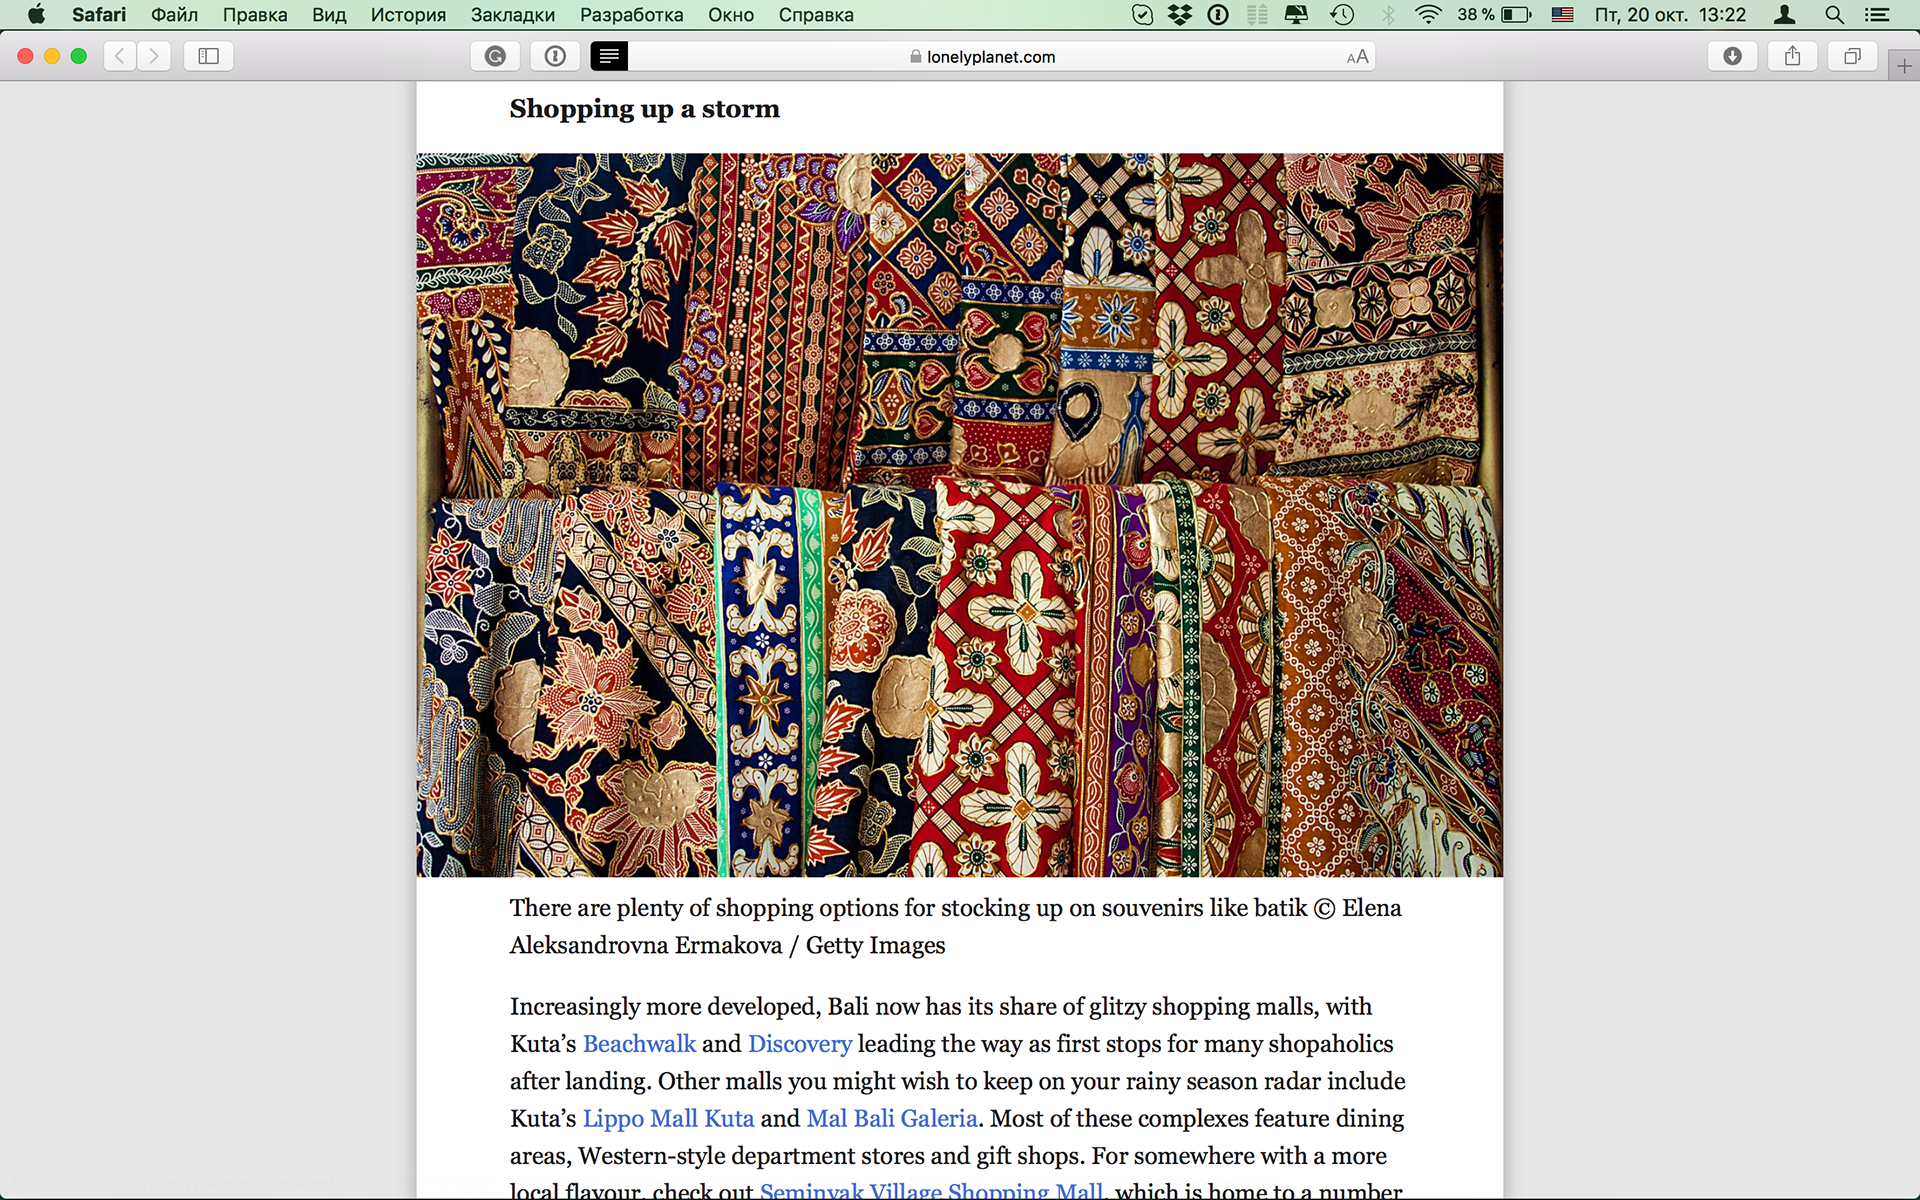Click the lonelyplanet.com address field

point(983,57)
